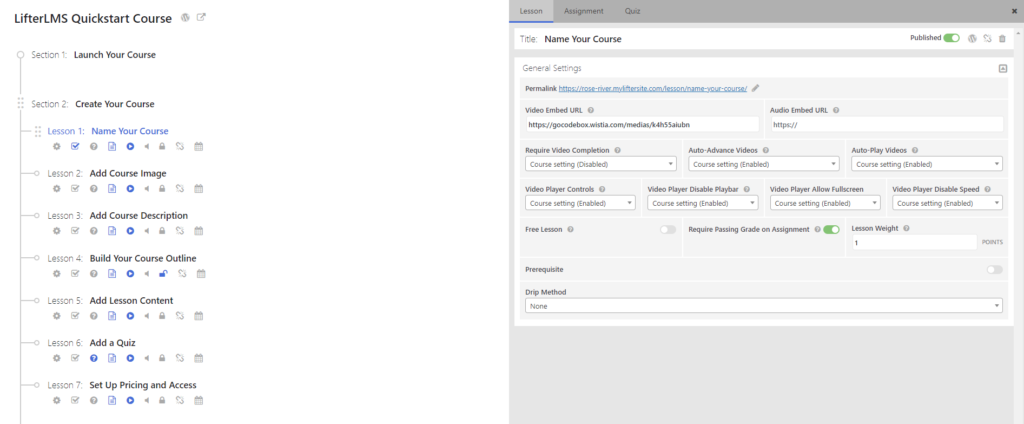Open Auto-Play Videos dropdown
Viewport: 1024px width, 424px height.
pos(927,164)
